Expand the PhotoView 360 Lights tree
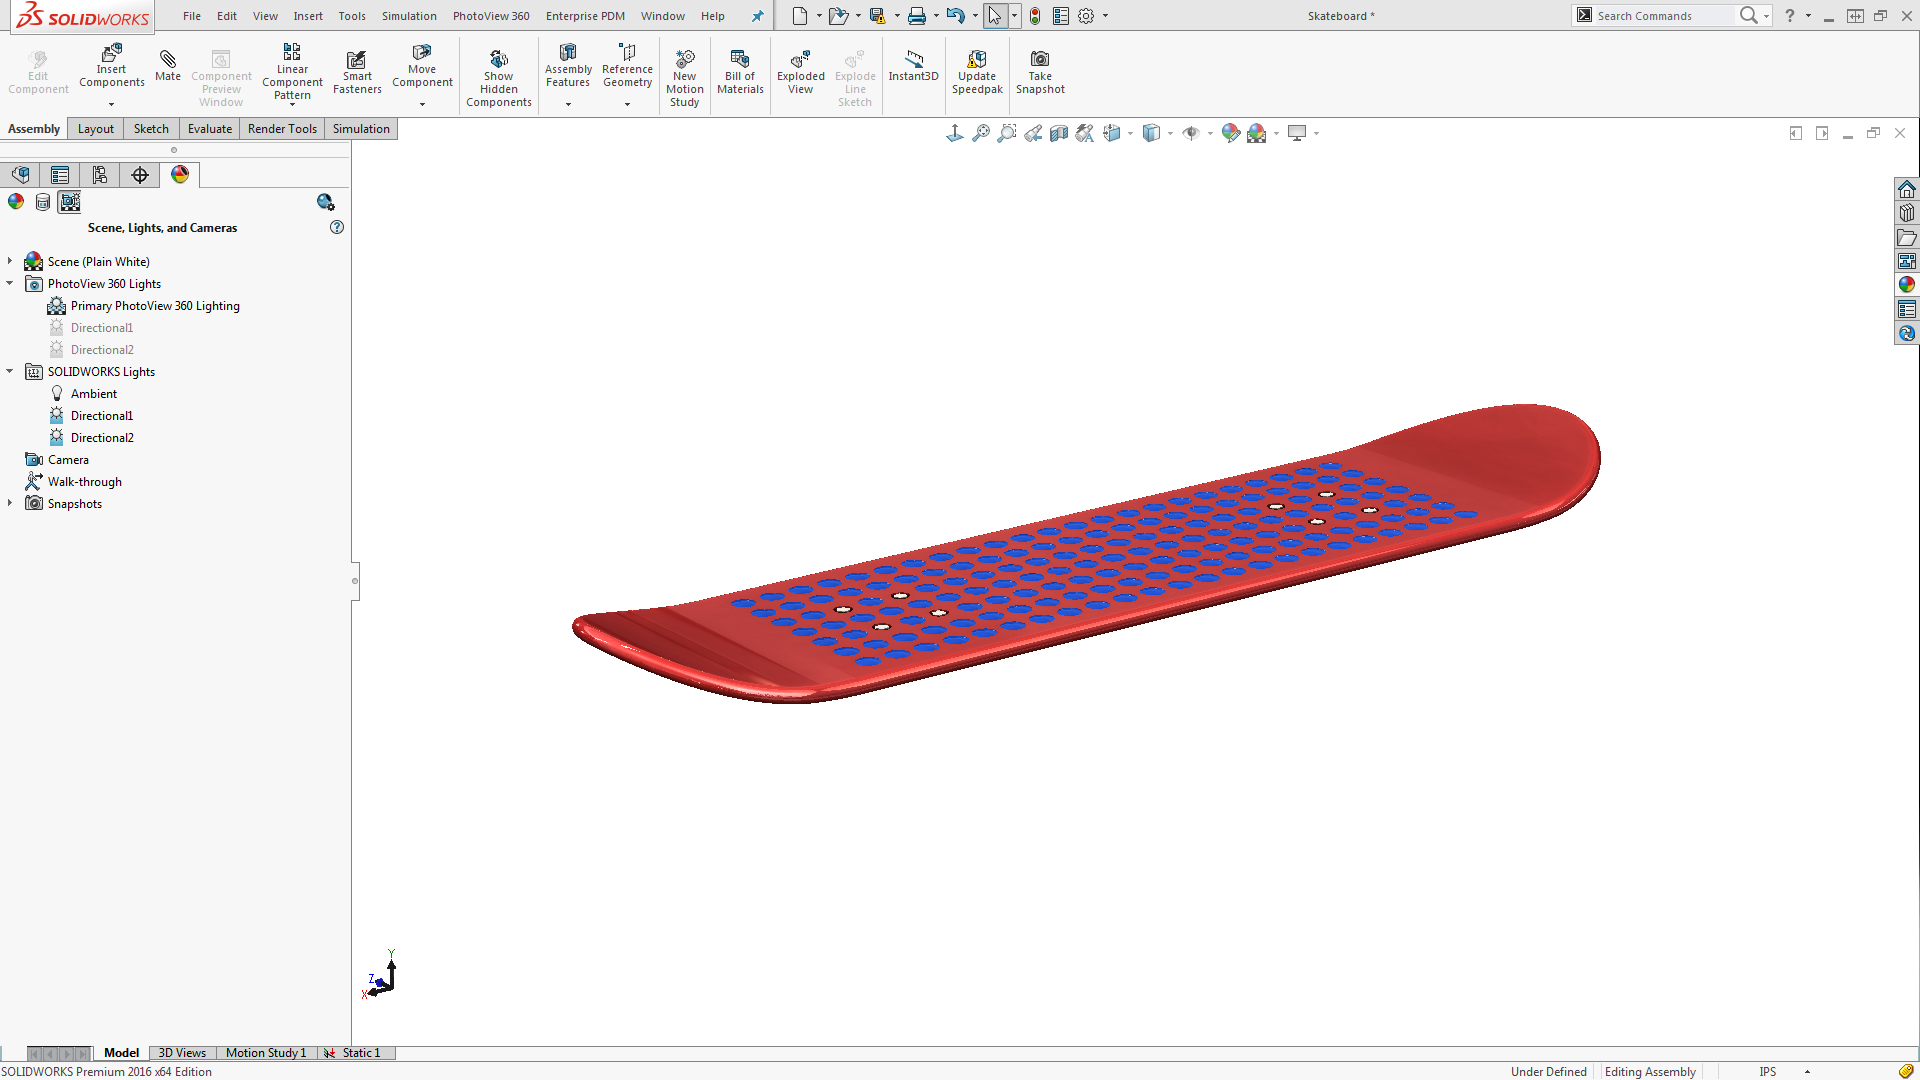 point(12,284)
